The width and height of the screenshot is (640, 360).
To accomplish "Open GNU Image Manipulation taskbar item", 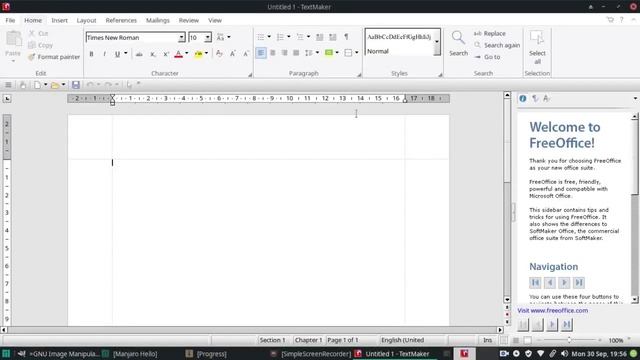I will (x=59, y=354).
